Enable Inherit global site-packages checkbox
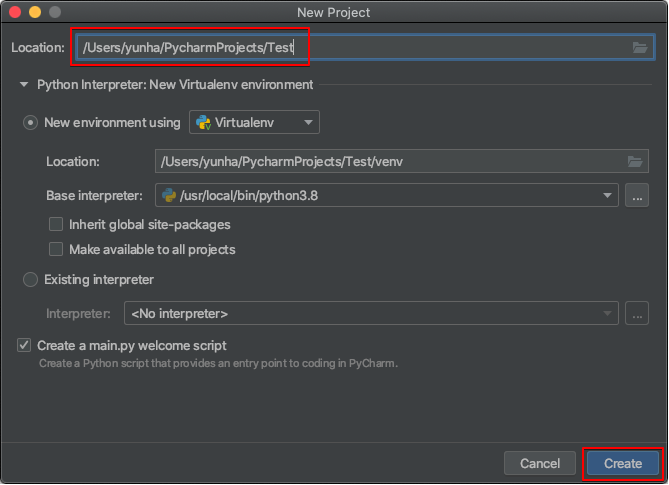Screen dimensions: 669x485 click(x=56, y=224)
